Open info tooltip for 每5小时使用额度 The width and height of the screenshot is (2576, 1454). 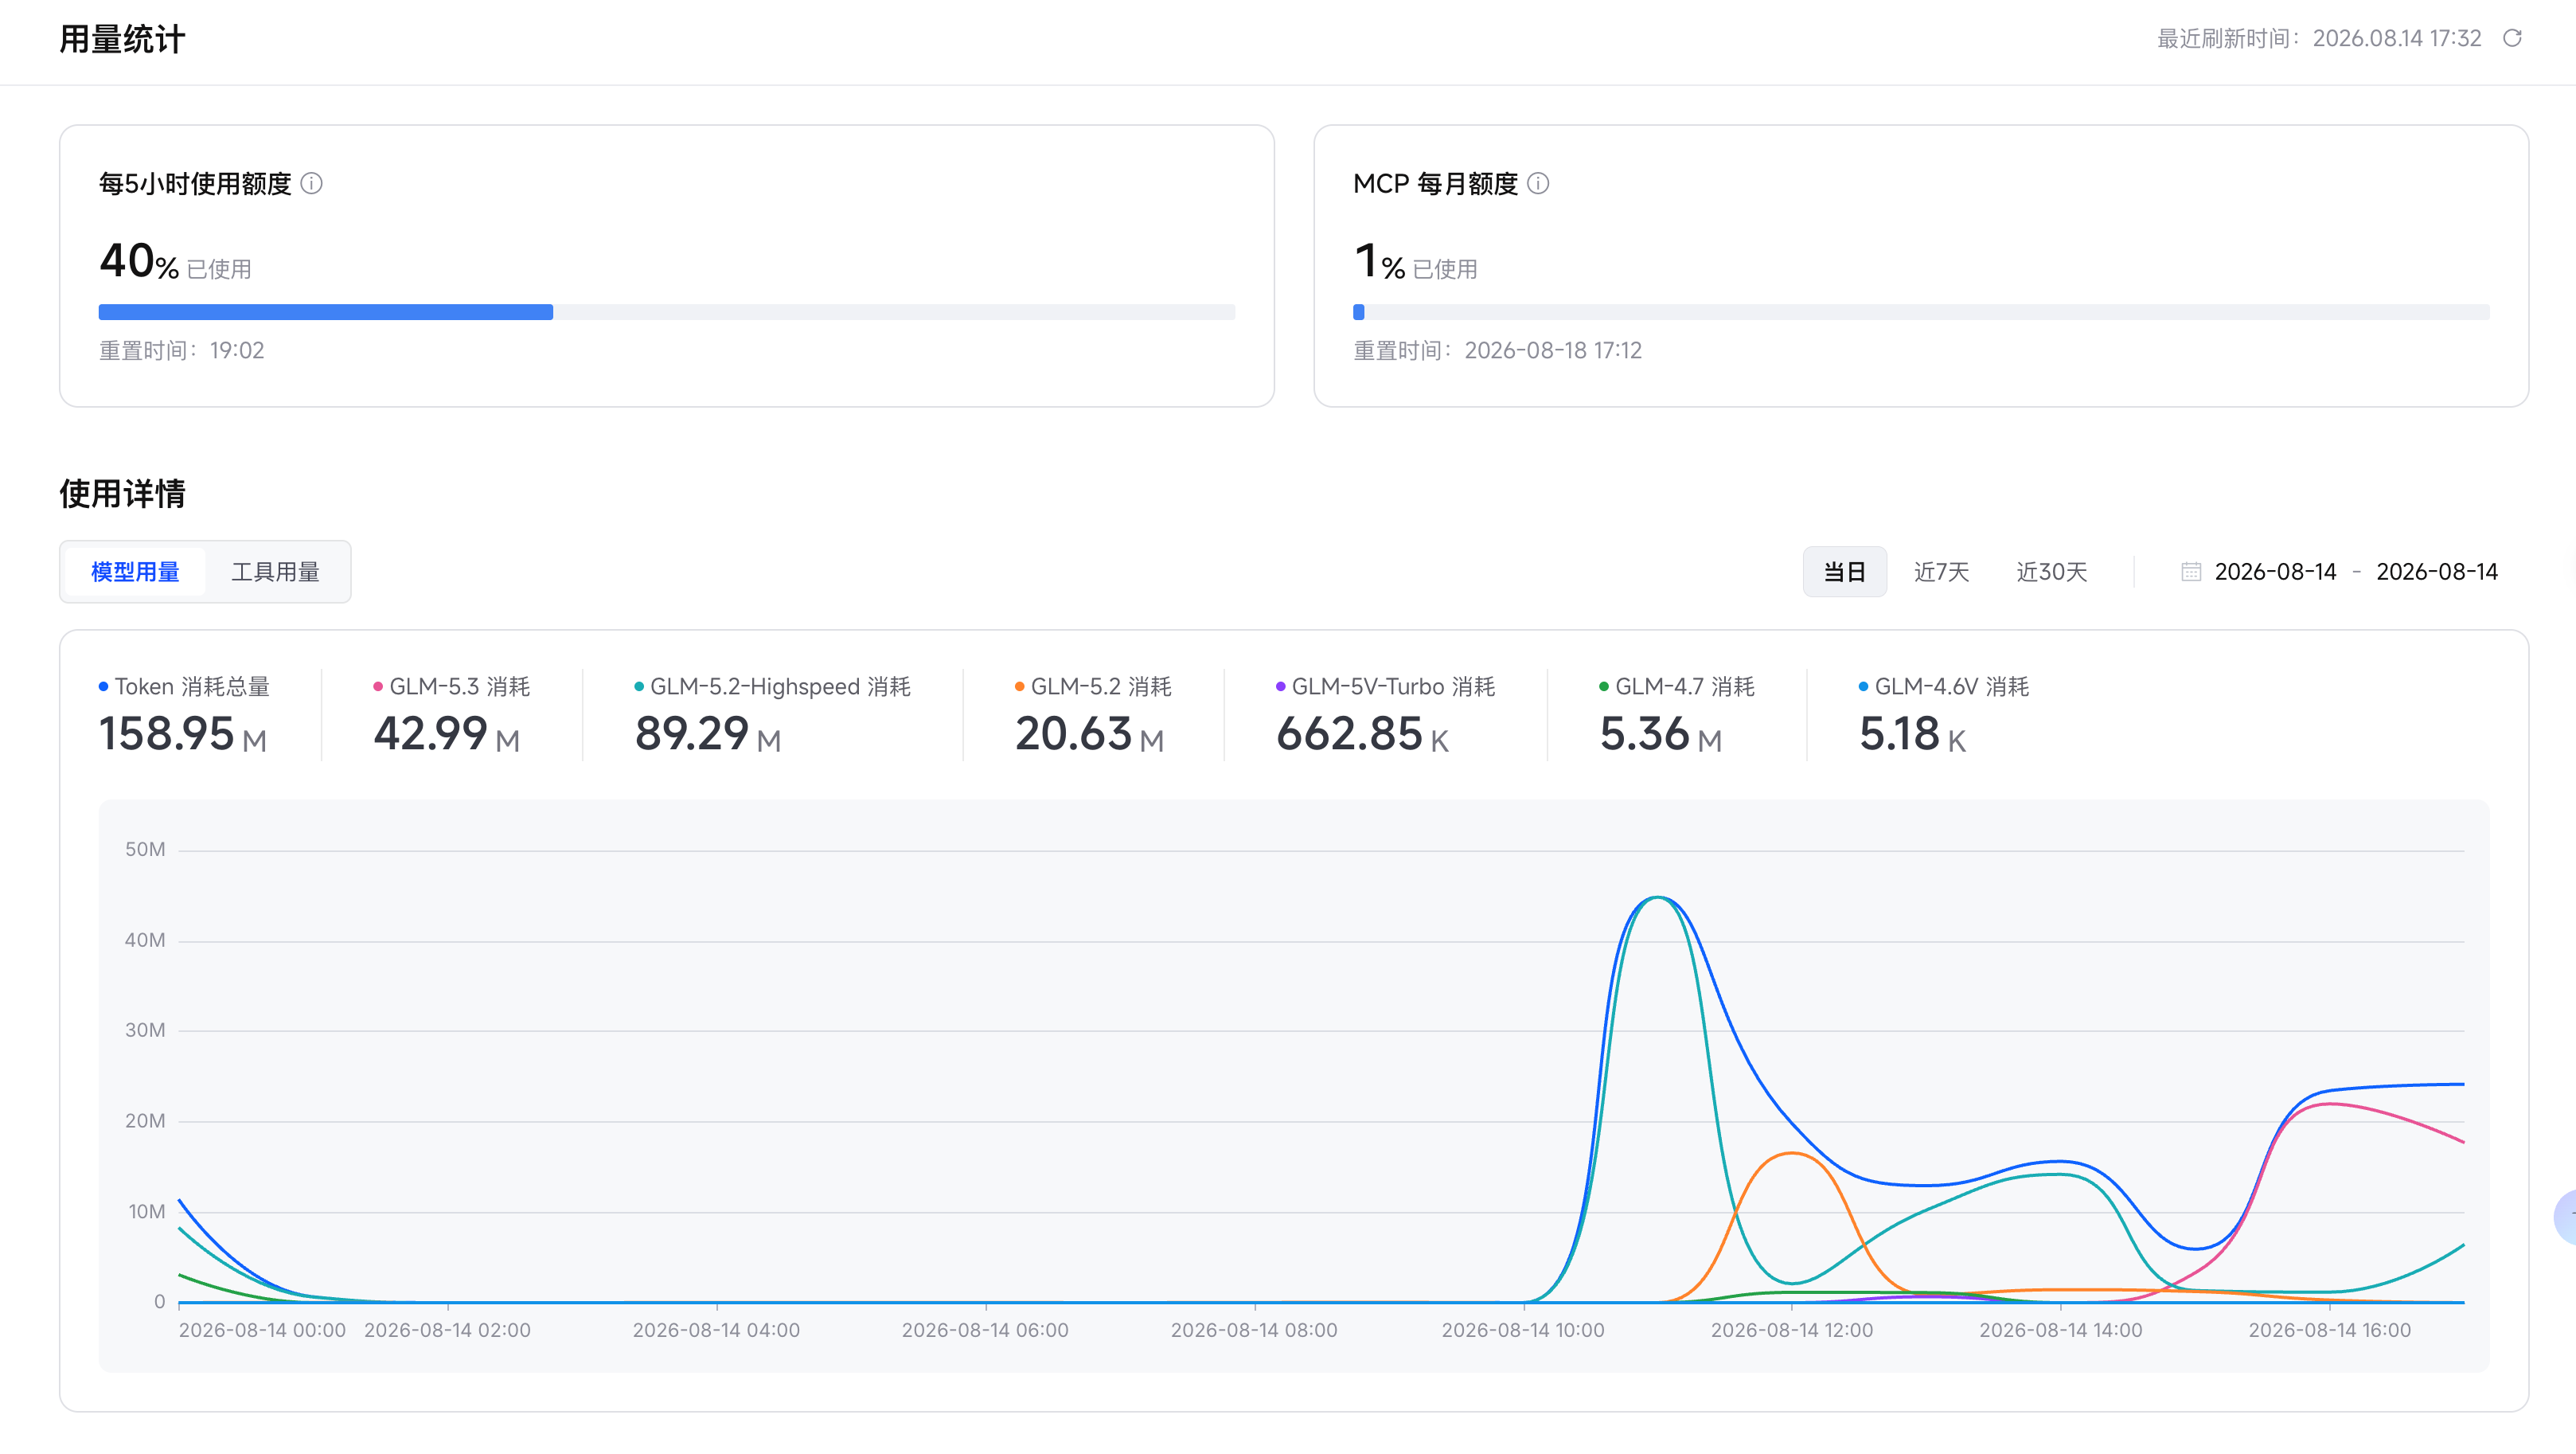coord(312,183)
